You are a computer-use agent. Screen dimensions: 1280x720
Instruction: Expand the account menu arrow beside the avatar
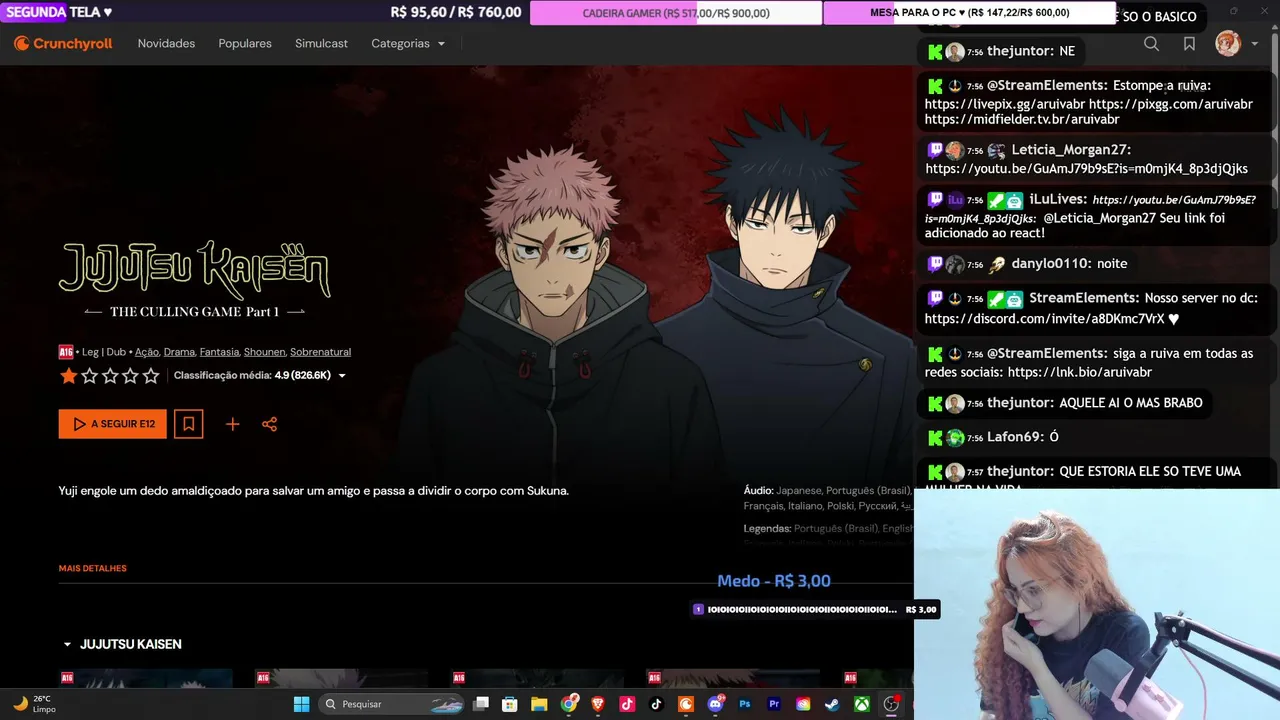pyautogui.click(x=1255, y=44)
